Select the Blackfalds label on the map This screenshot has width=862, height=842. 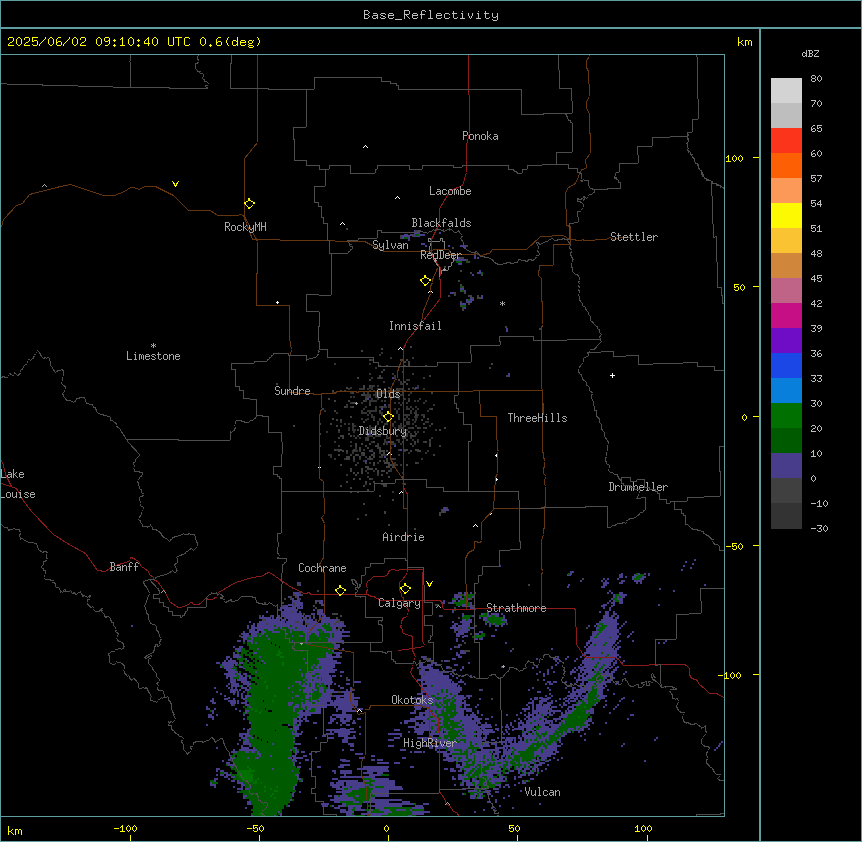441,223
